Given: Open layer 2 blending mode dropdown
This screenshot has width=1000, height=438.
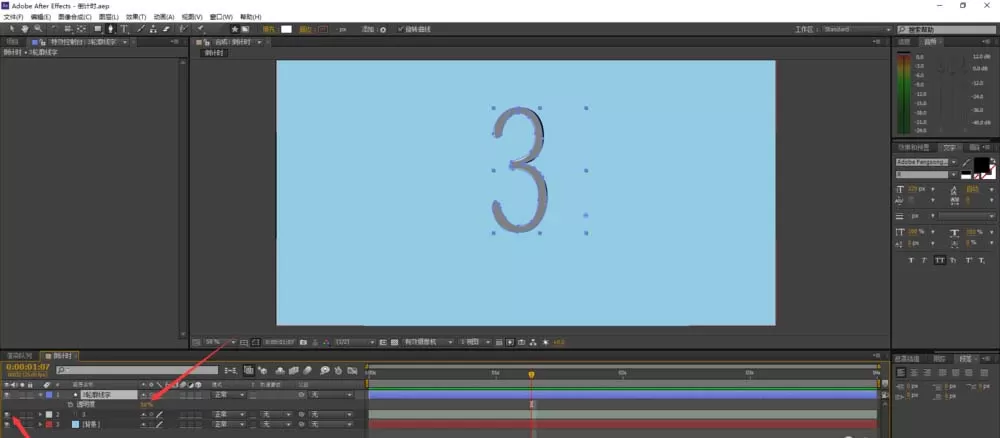Looking at the screenshot, I should tap(229, 414).
